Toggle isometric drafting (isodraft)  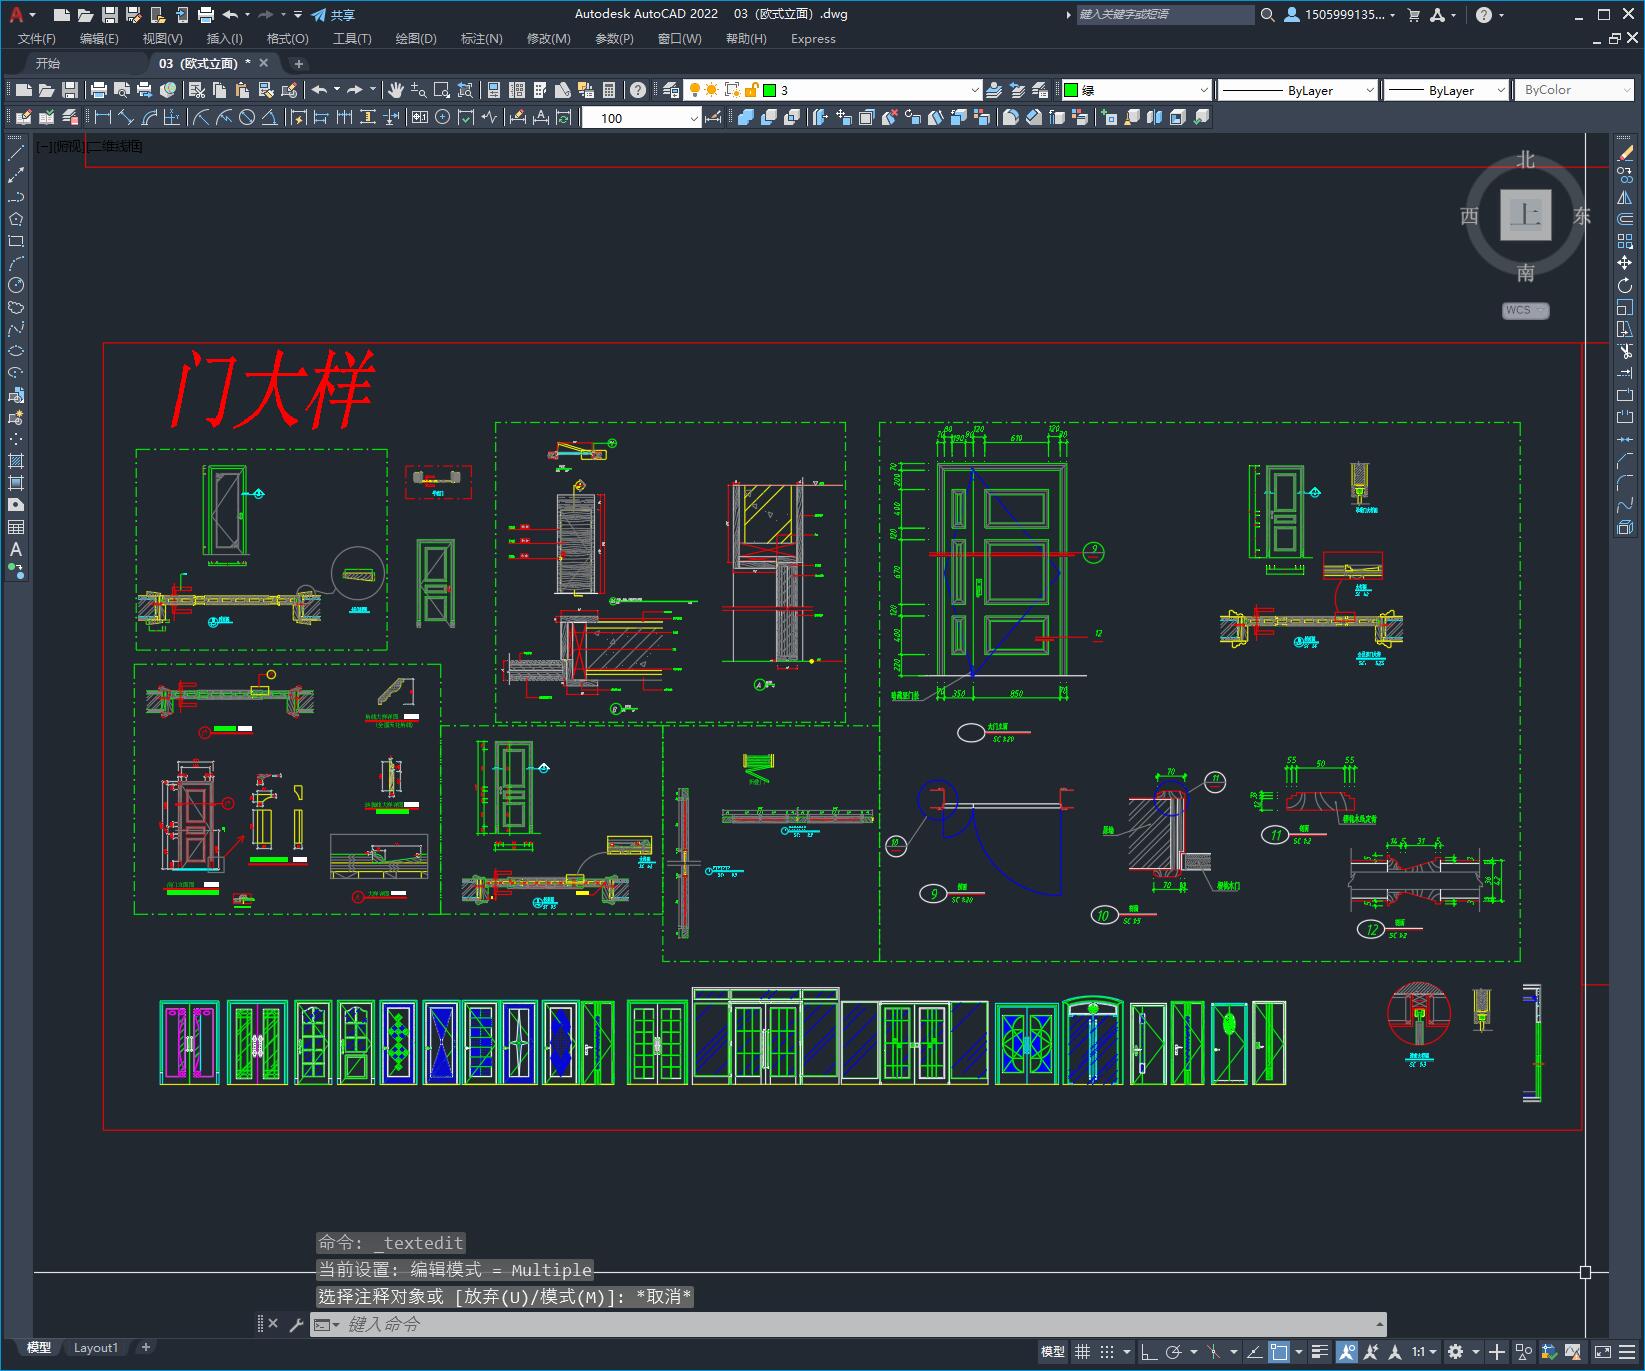point(1213,1352)
